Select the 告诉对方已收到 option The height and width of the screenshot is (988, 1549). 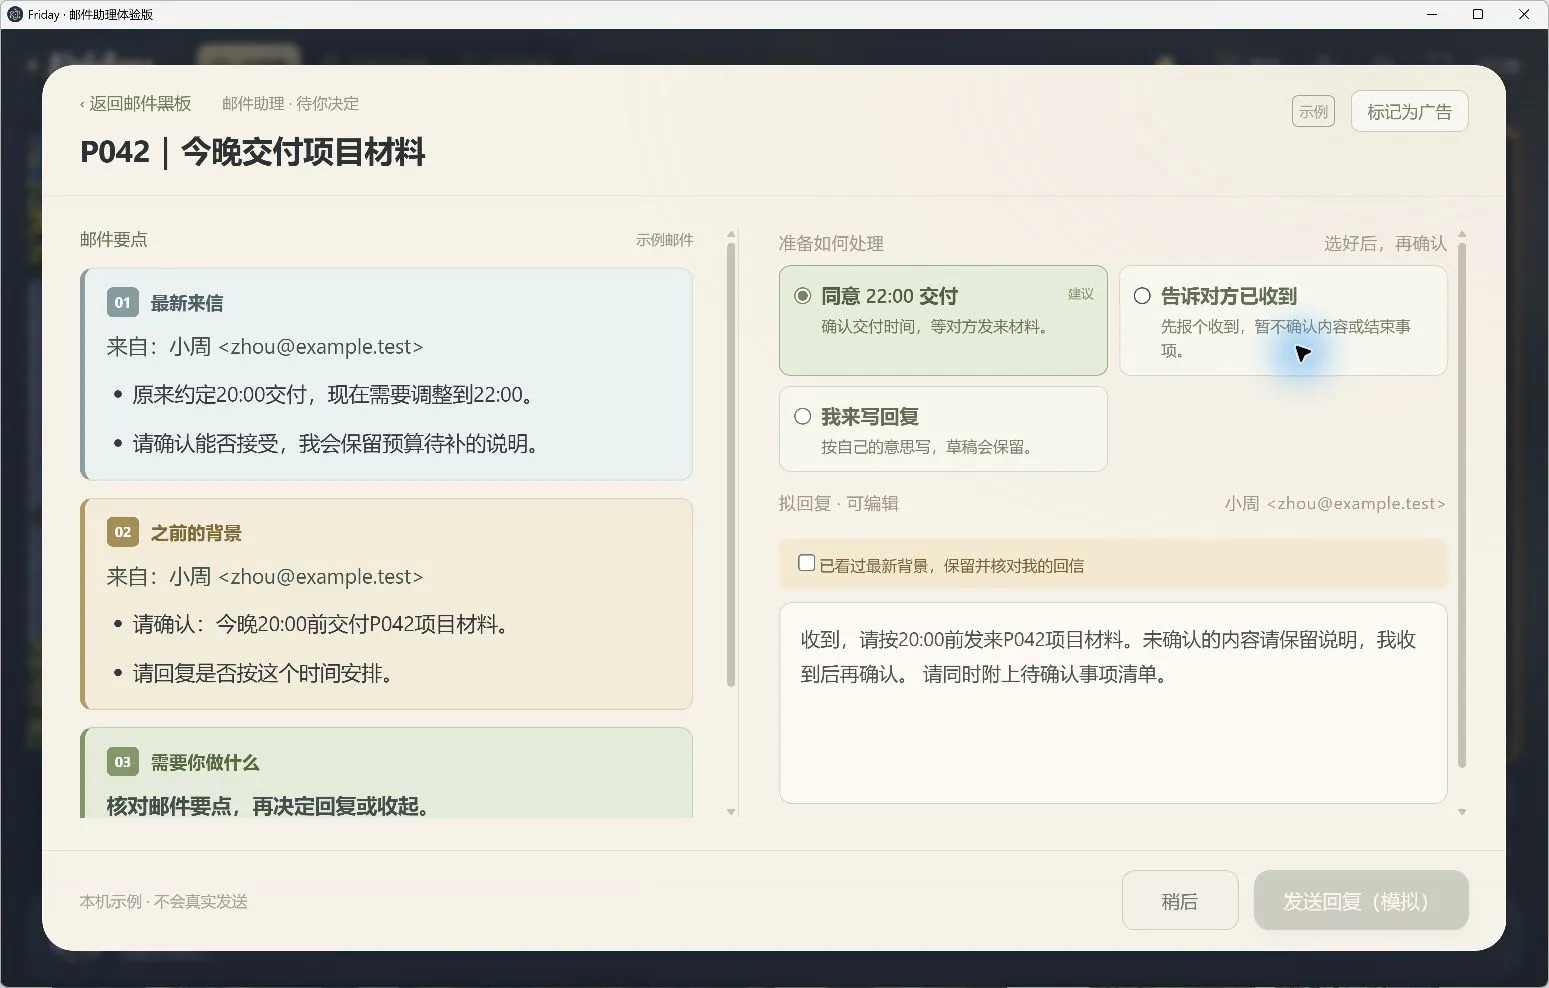[x=1283, y=320]
